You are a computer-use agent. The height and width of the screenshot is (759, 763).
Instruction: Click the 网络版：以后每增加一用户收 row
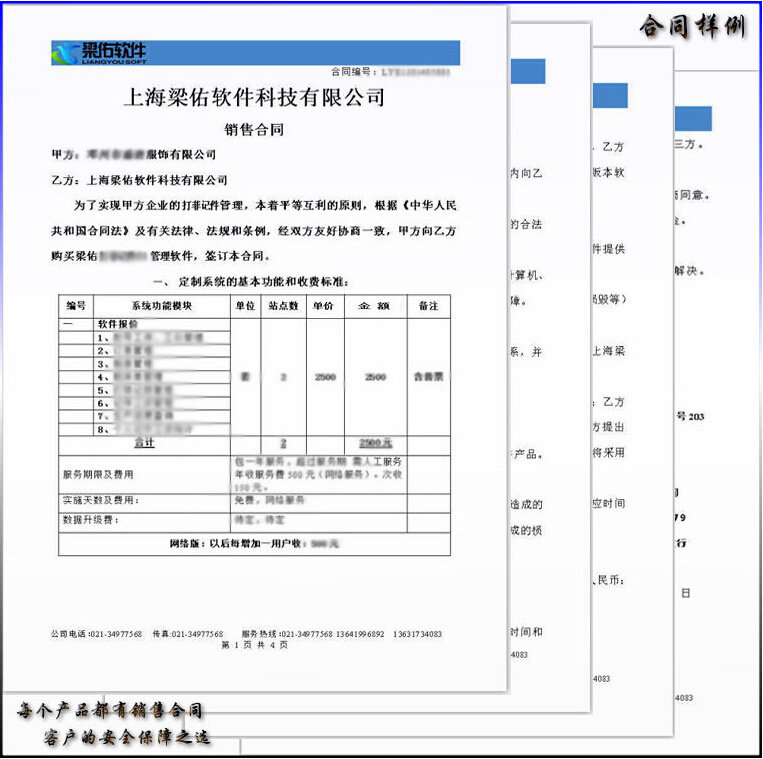point(254,544)
